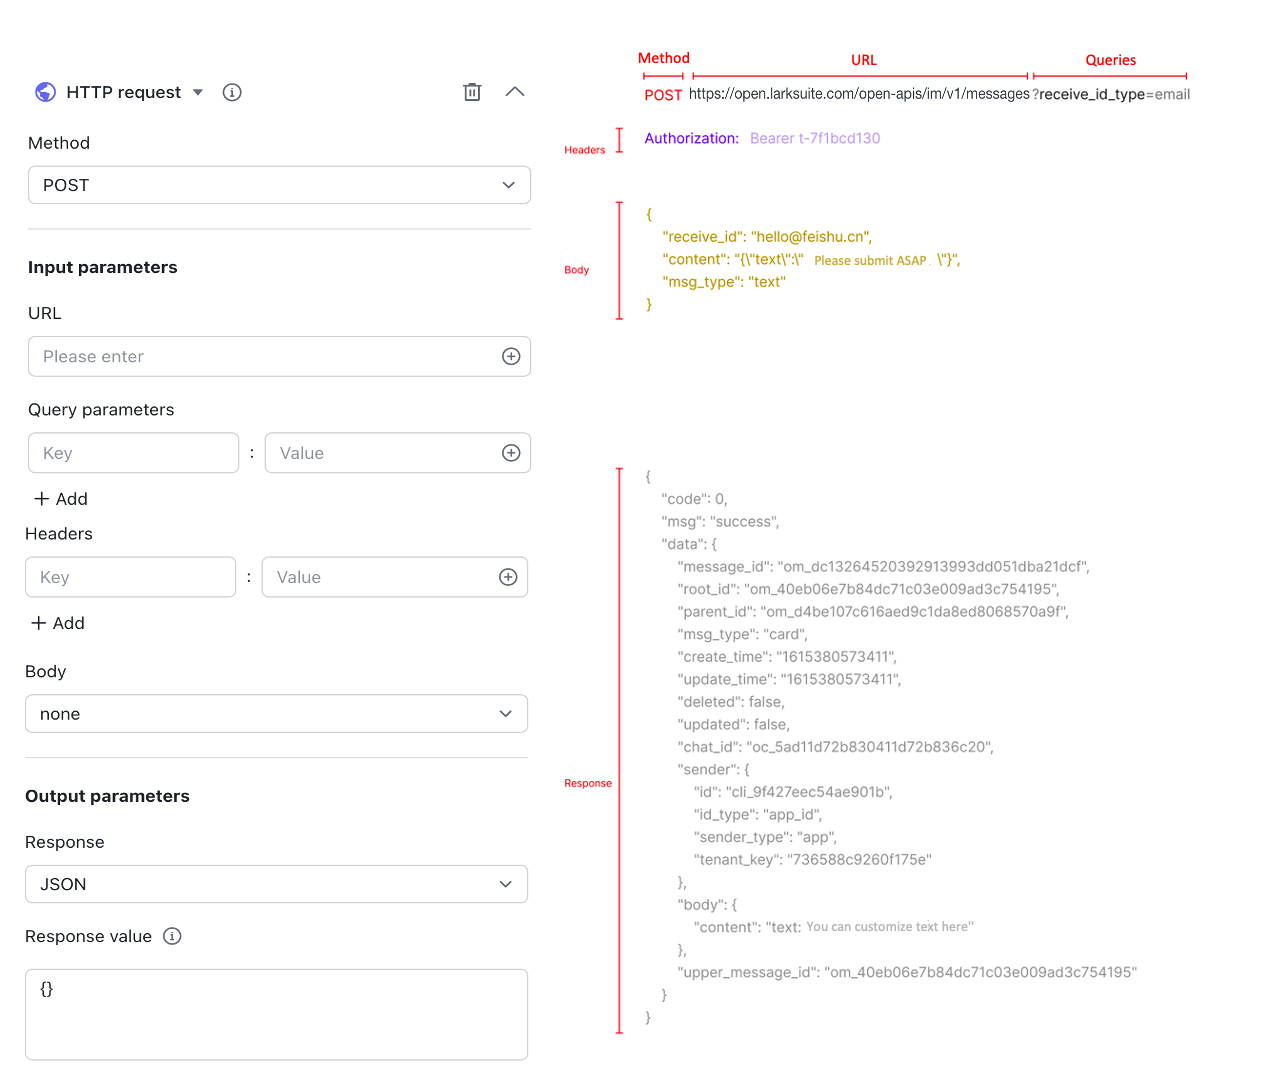
Task: Delete the step using the trash icon
Action: (x=472, y=92)
